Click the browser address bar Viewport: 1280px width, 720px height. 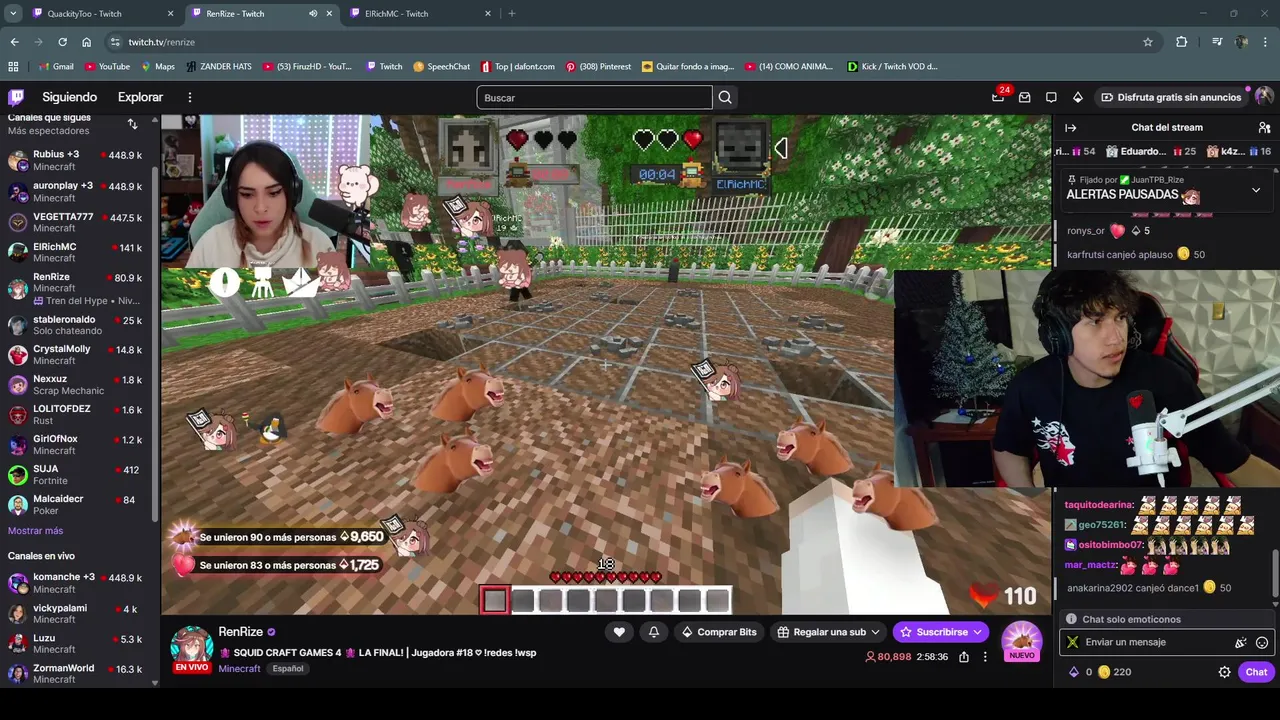click(x=630, y=42)
